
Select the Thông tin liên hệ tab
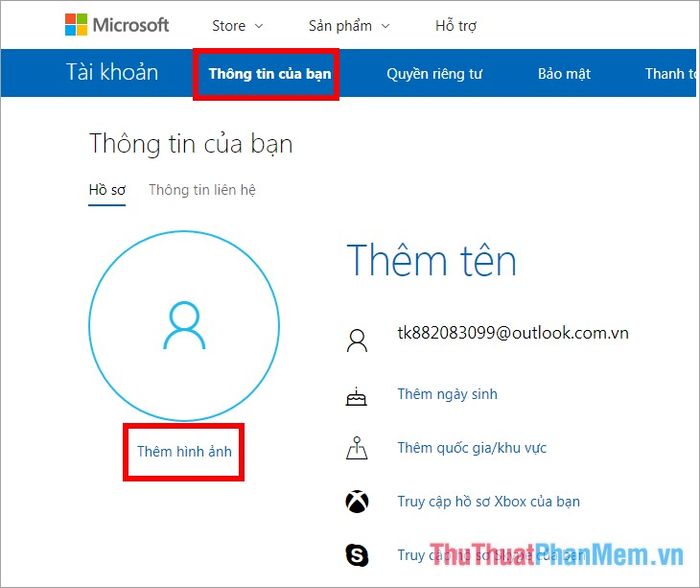pos(202,190)
